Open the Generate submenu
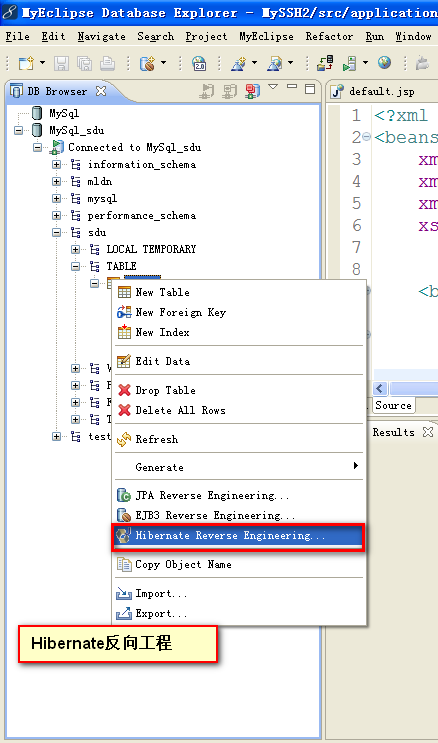Viewport: 438px width, 743px height. (239, 467)
